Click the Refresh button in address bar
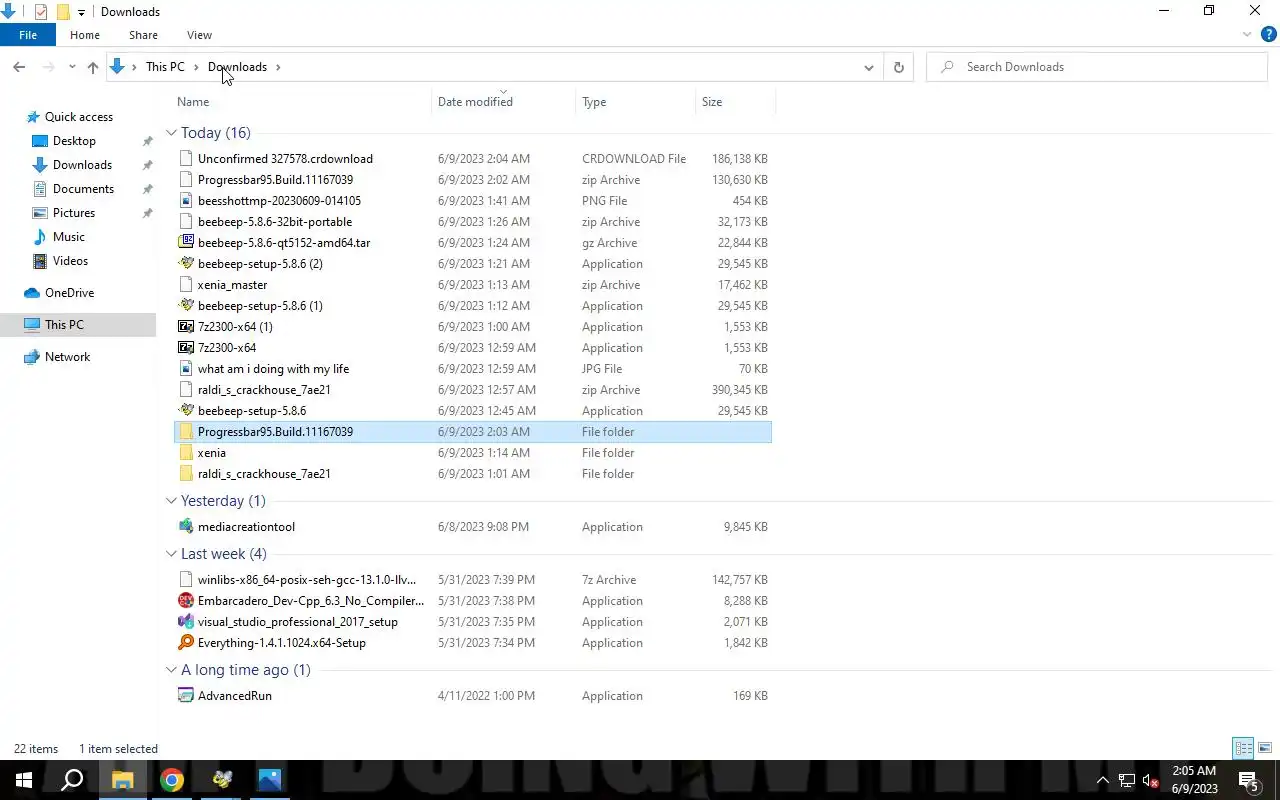The width and height of the screenshot is (1280, 800). coord(898,67)
